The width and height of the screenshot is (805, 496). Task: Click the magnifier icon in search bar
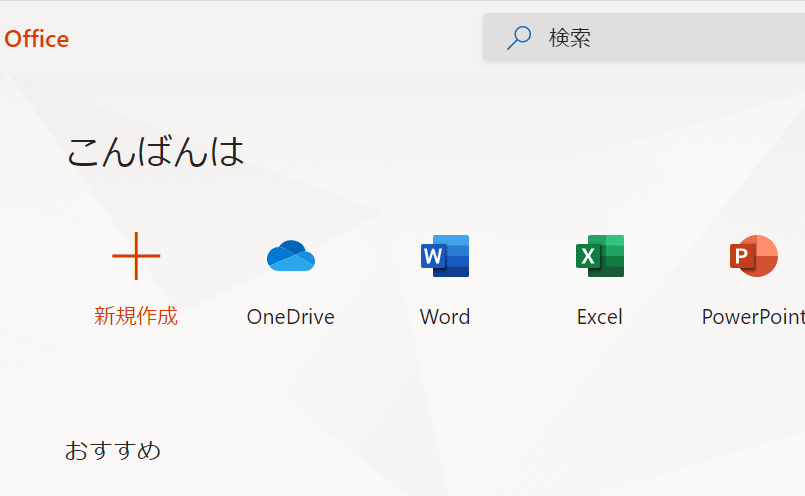pyautogui.click(x=519, y=38)
